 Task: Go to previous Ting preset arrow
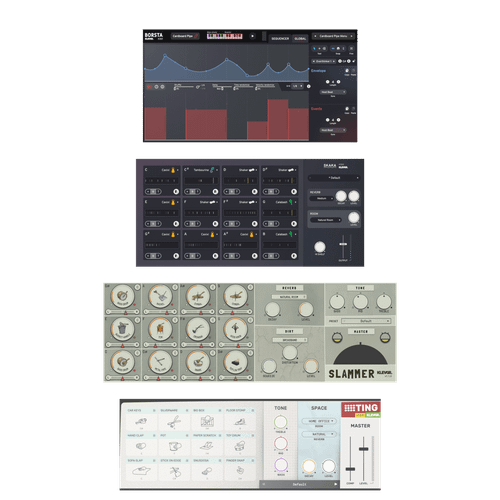264,484
